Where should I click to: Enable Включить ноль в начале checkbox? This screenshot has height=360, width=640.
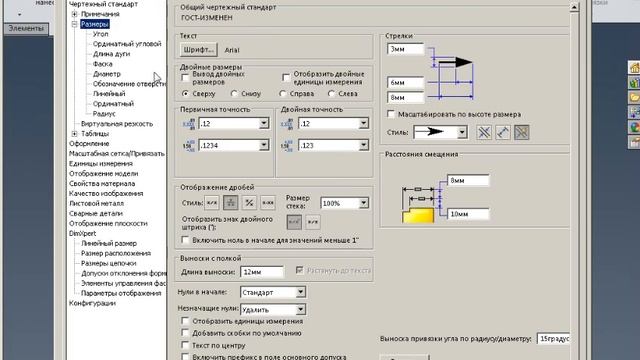(185, 240)
